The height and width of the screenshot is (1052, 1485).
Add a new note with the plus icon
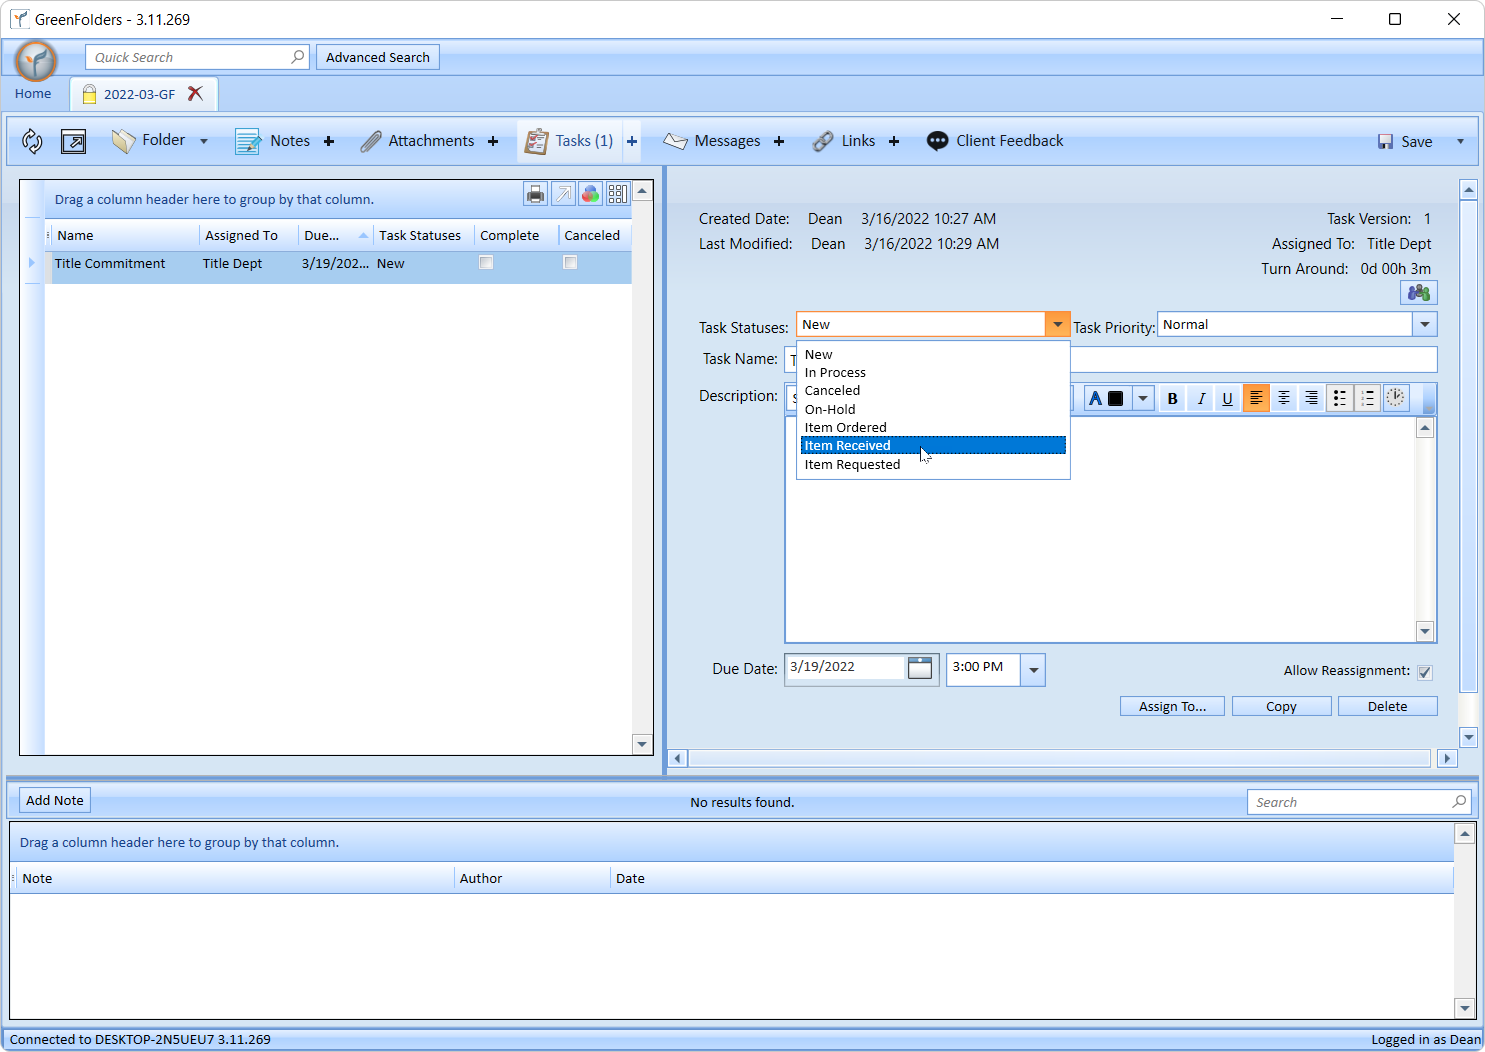(329, 141)
